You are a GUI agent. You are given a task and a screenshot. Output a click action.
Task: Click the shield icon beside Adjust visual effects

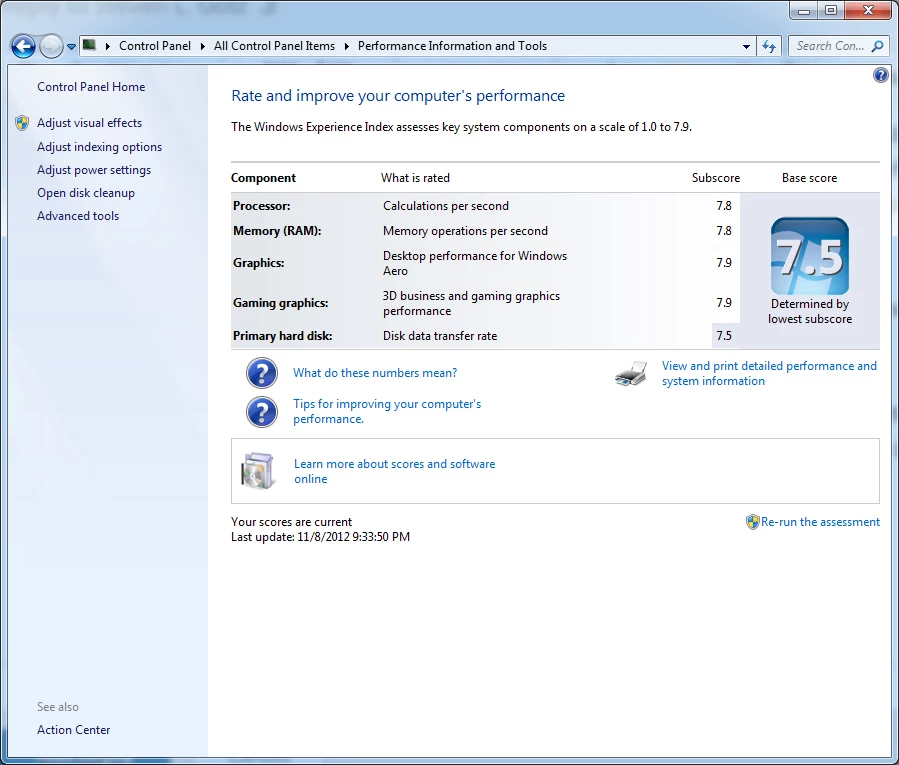pos(22,123)
